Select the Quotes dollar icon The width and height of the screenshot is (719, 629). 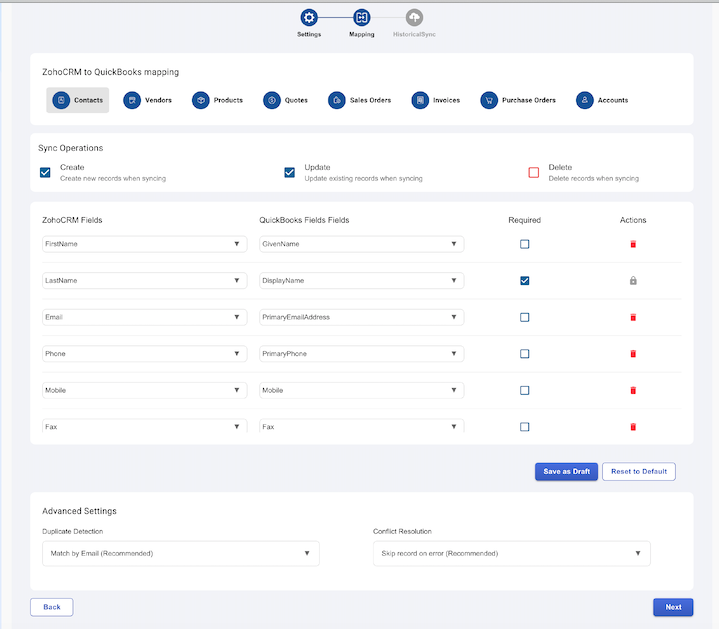pos(271,100)
